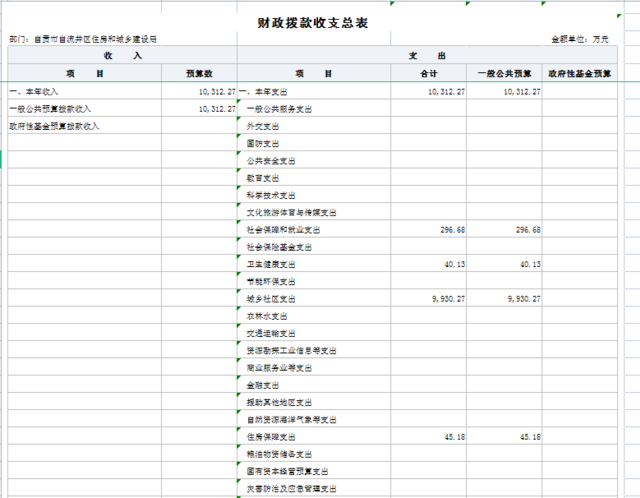Image resolution: width=640 pixels, height=498 pixels.
Task: Select the 政府性基金预算拨款收入 cell
Action: click(54, 126)
